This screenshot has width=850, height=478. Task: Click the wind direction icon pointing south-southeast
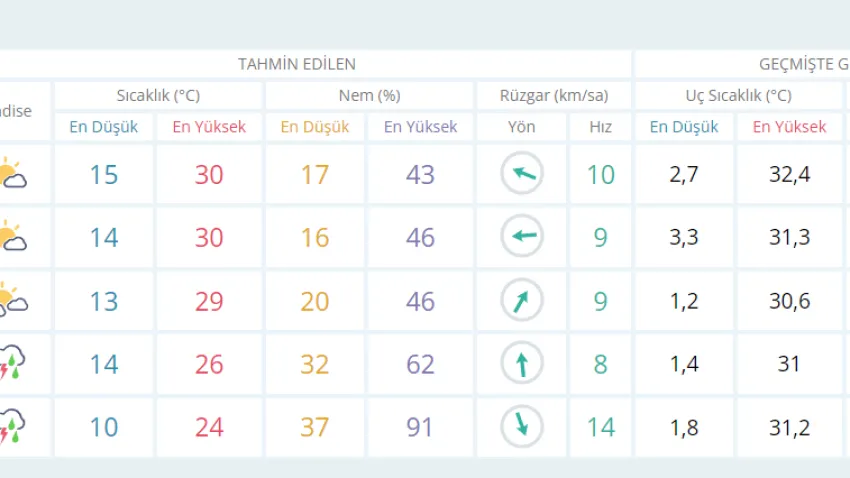[x=522, y=426]
